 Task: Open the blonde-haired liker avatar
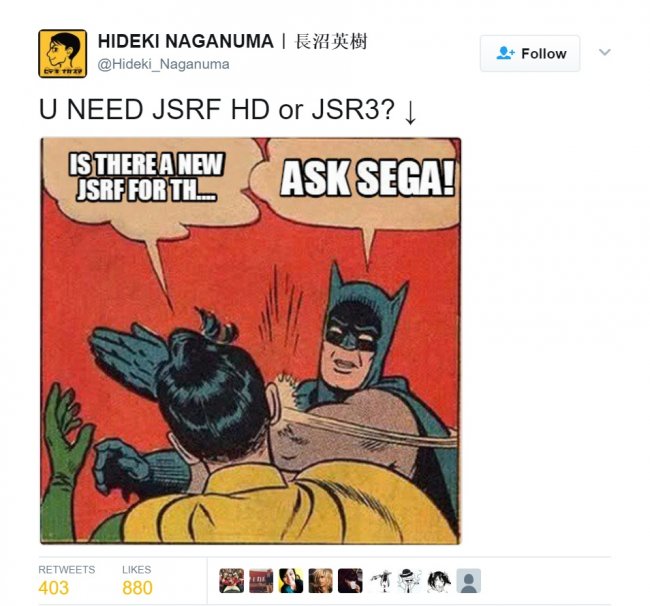point(320,581)
